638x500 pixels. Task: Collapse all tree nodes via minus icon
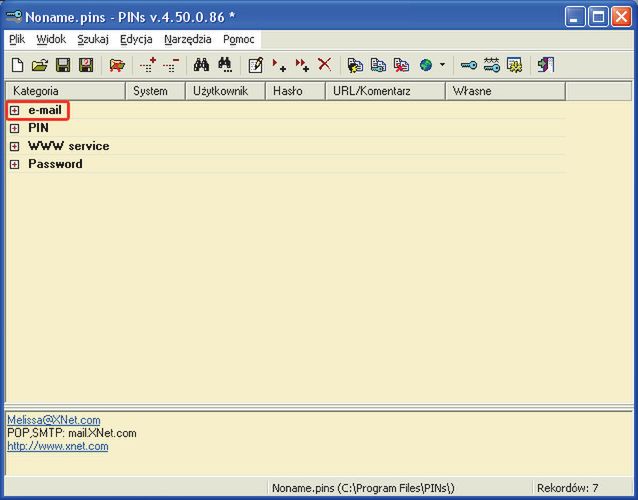pyautogui.click(x=171, y=65)
